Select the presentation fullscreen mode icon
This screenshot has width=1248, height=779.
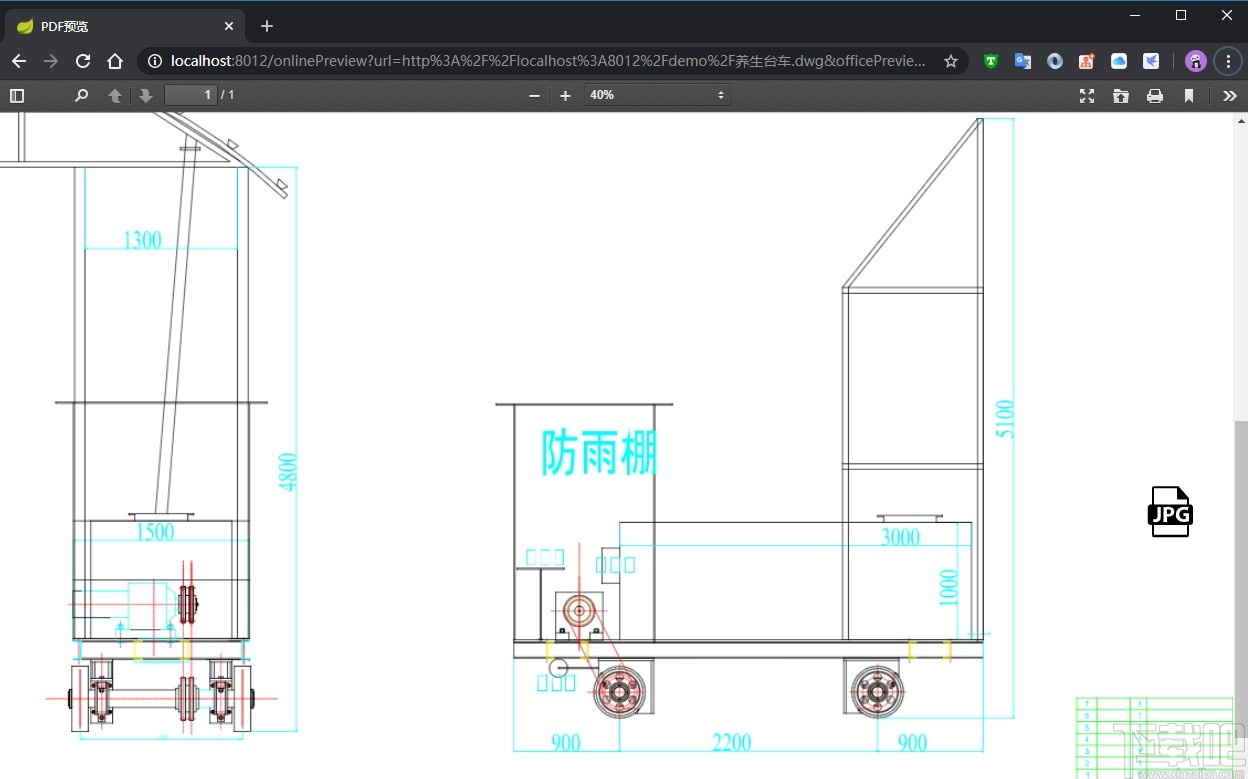click(x=1087, y=95)
